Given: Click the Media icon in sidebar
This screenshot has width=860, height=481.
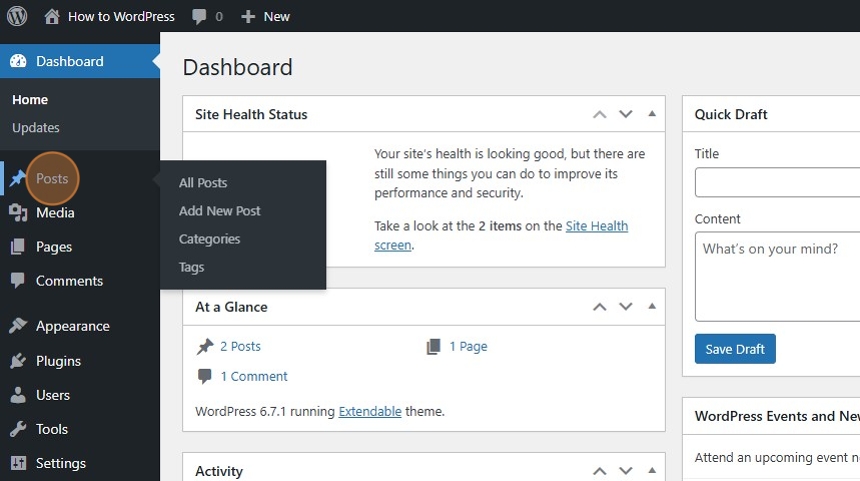Looking at the screenshot, I should point(18,212).
